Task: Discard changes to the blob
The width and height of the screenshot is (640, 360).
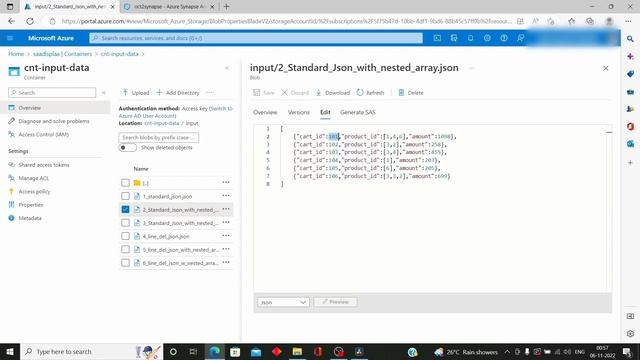Action: click(295, 93)
